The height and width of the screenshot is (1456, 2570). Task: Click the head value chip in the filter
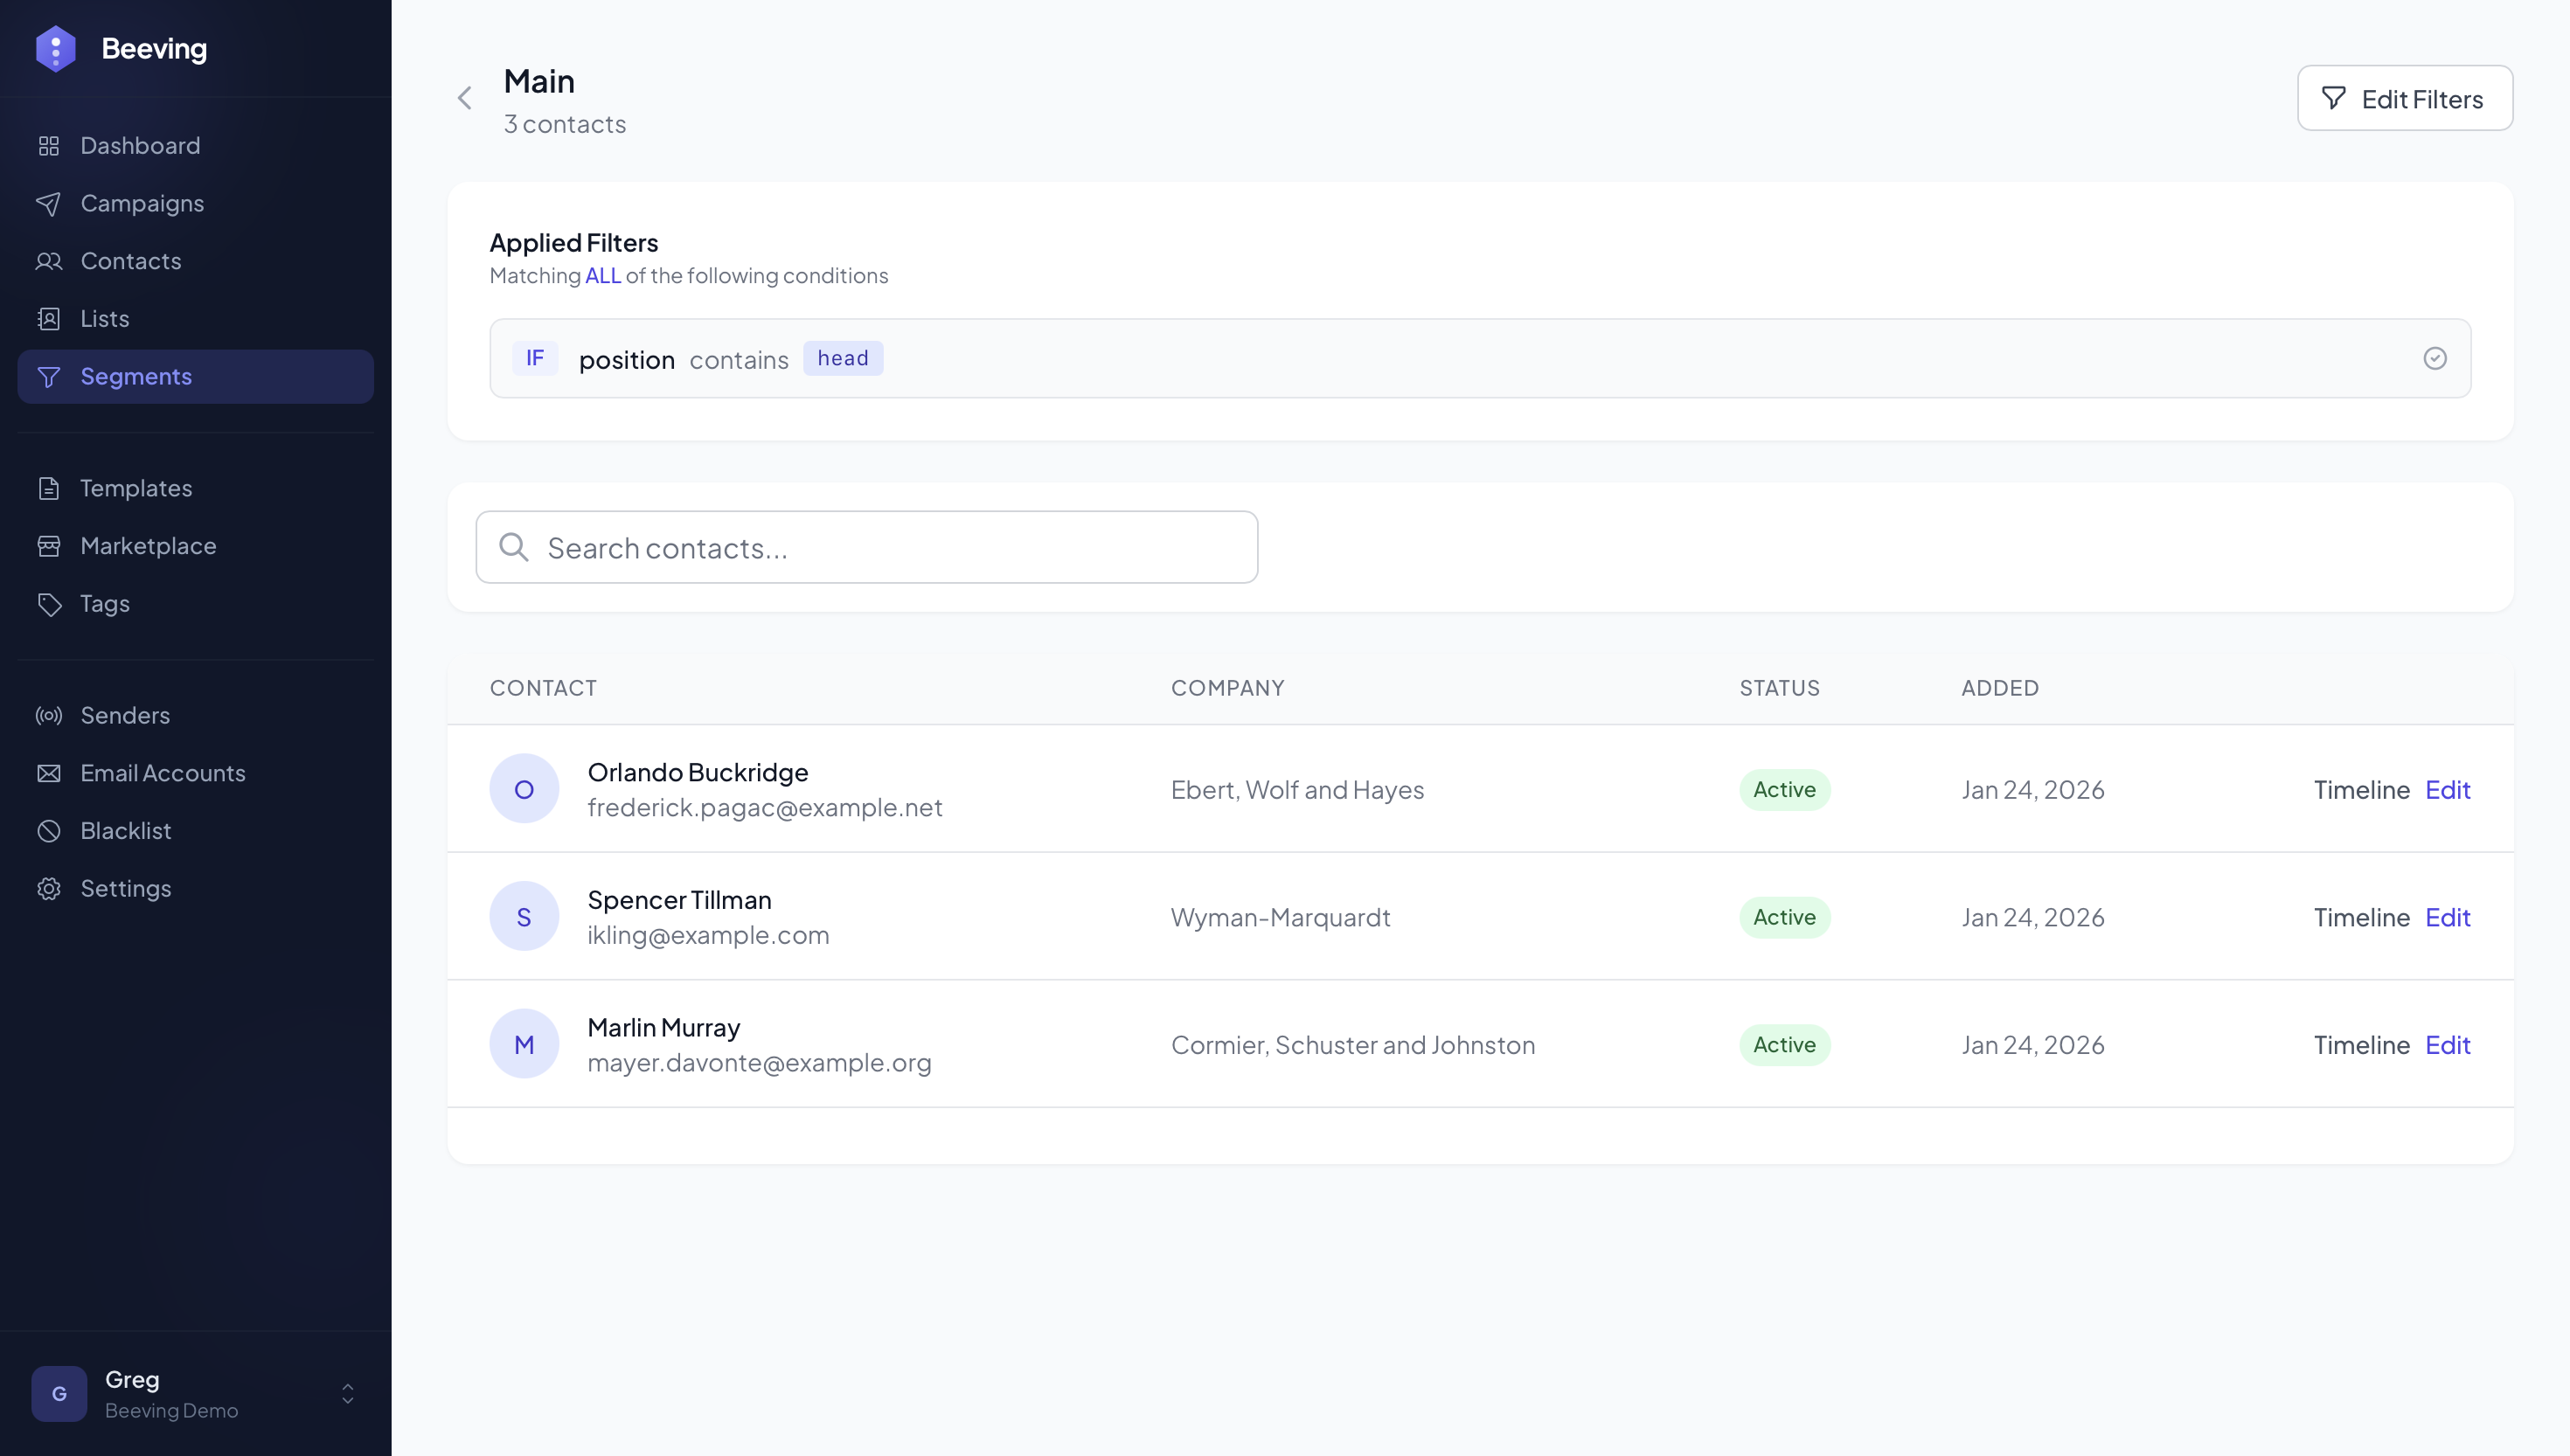843,358
